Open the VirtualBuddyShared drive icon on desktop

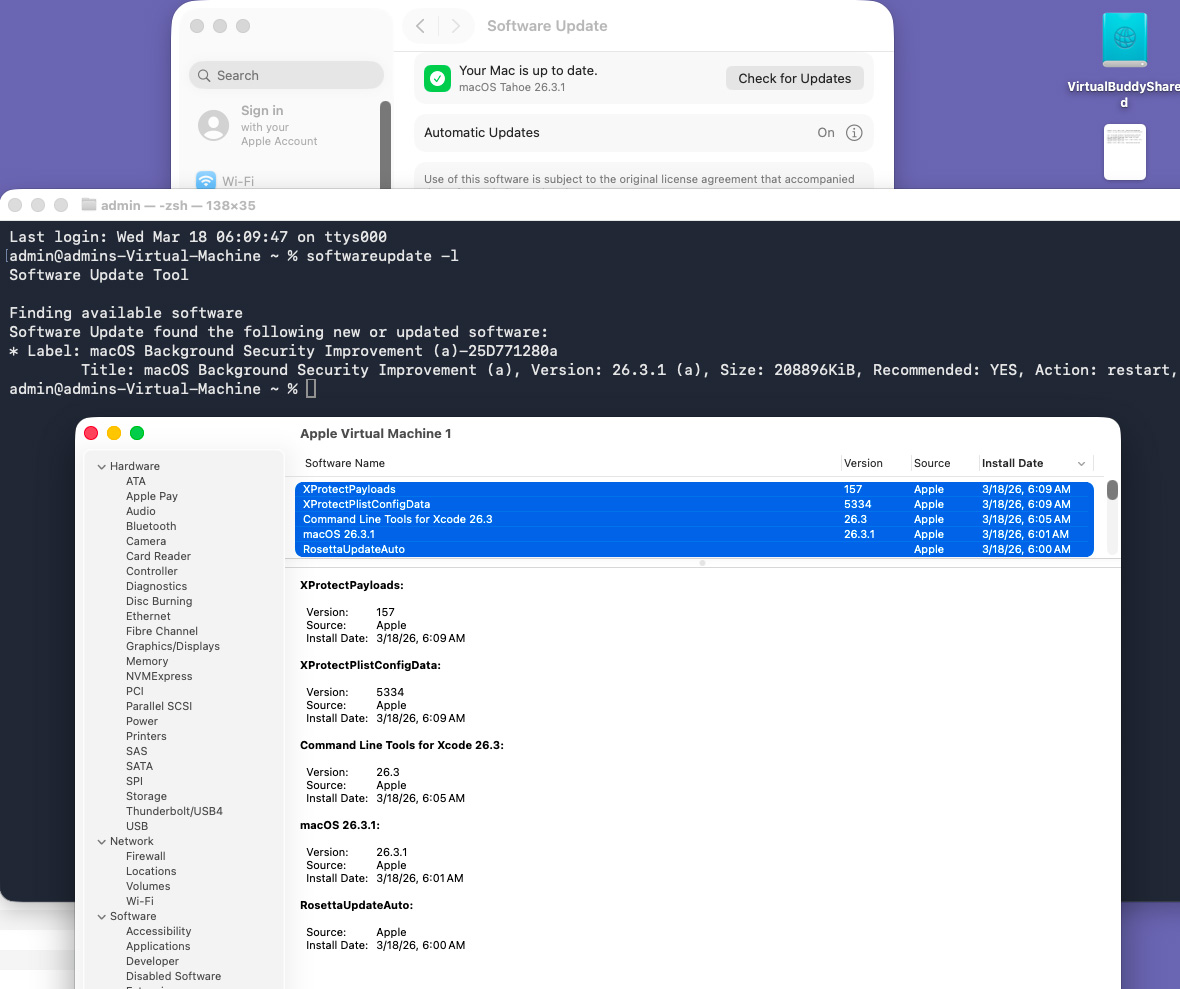pyautogui.click(x=1124, y=39)
